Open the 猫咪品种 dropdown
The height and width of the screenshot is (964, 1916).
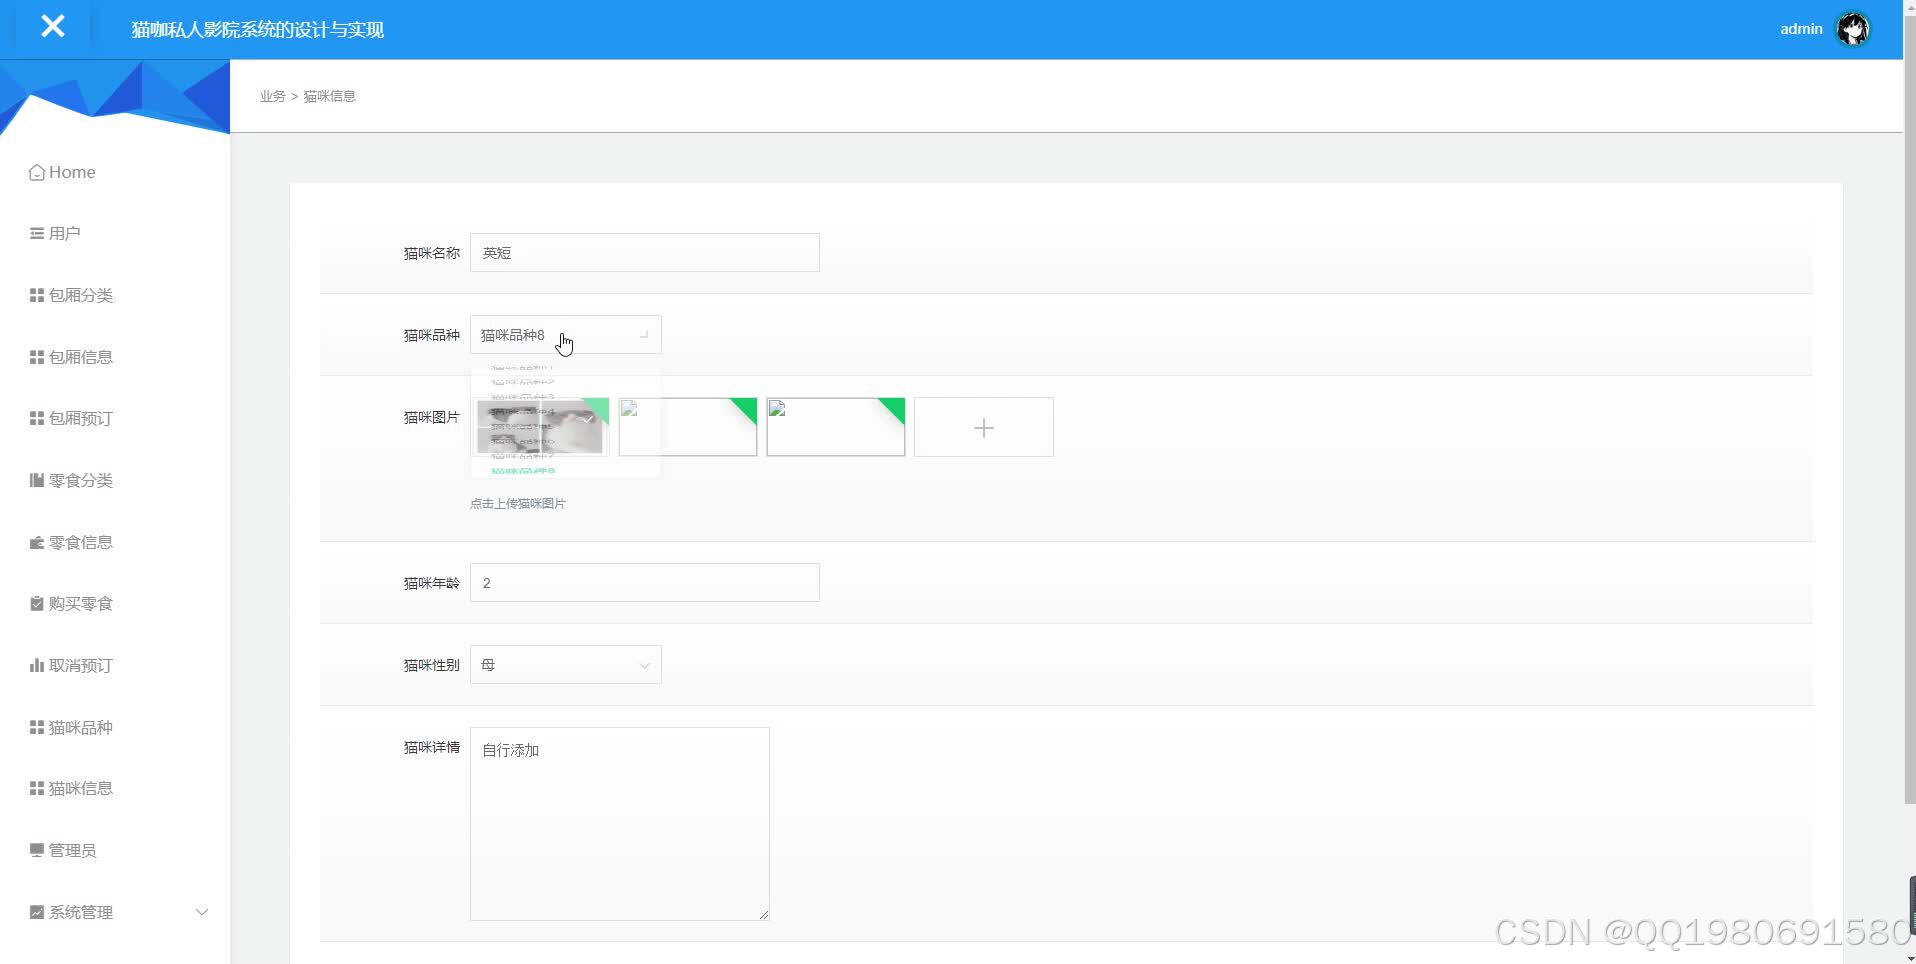(566, 335)
